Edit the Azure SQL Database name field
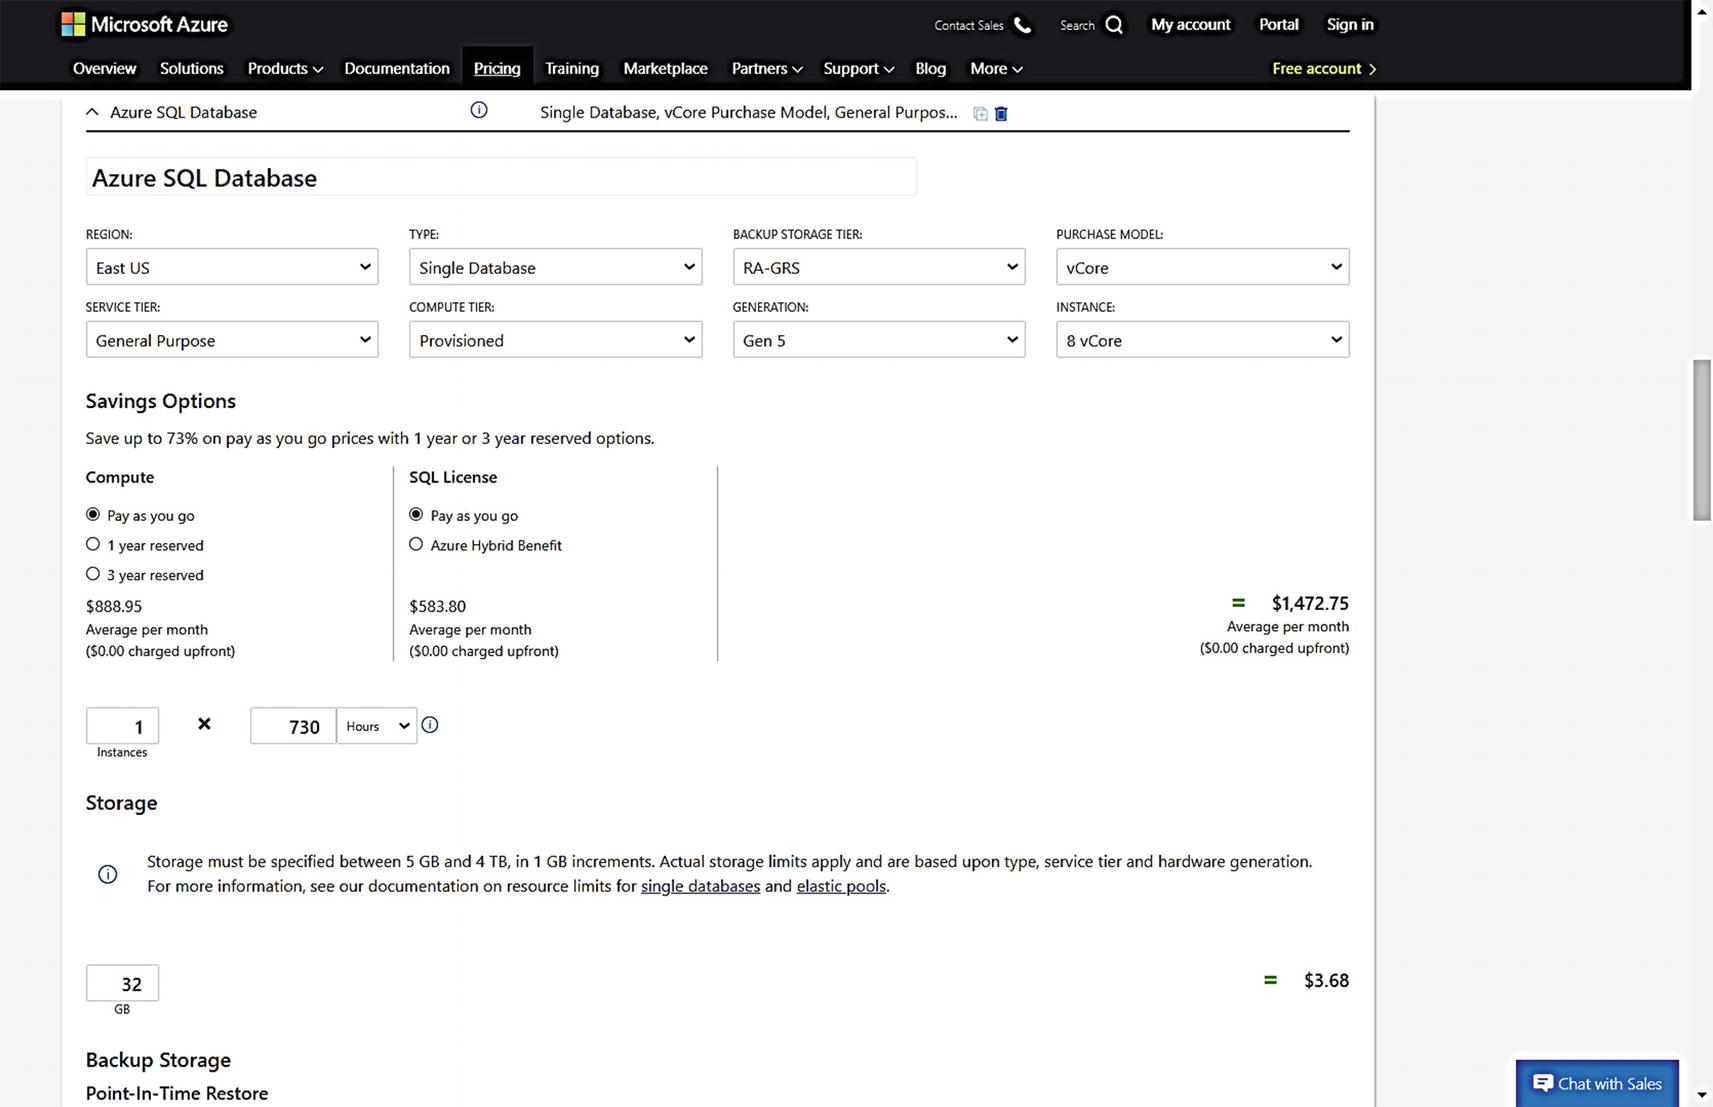This screenshot has width=1713, height=1107. [501, 177]
